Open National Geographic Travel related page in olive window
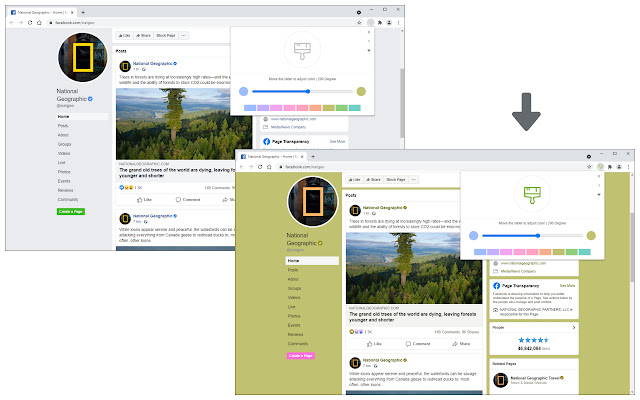 534,380
